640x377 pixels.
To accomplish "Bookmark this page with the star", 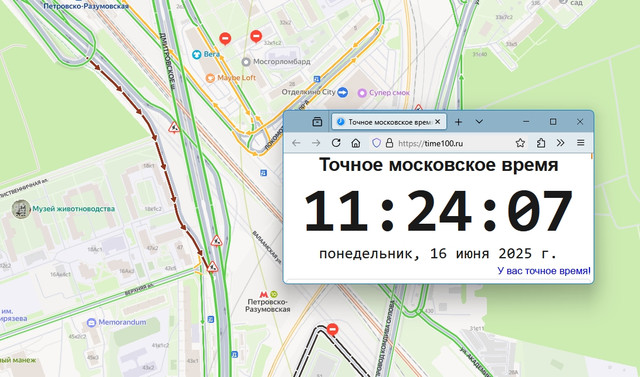I will [520, 142].
